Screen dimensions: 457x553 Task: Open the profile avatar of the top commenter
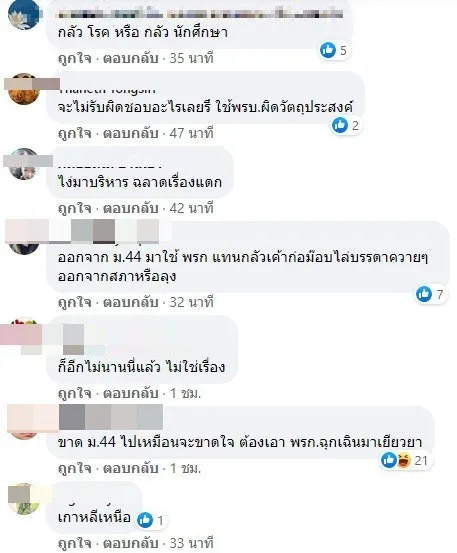tap(24, 14)
